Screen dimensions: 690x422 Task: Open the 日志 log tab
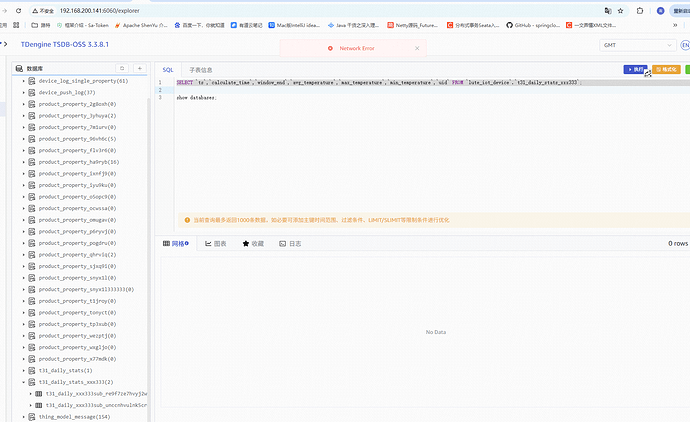[x=290, y=243]
